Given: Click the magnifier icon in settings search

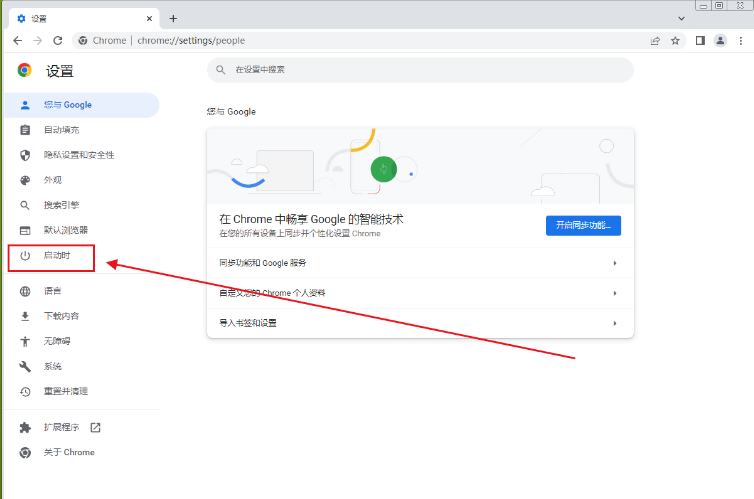Looking at the screenshot, I should pos(220,70).
